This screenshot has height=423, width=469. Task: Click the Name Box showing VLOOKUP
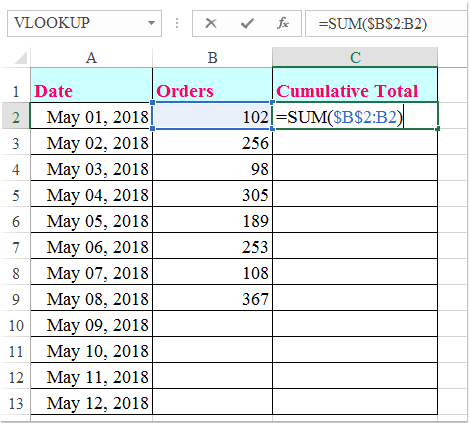pyautogui.click(x=84, y=23)
